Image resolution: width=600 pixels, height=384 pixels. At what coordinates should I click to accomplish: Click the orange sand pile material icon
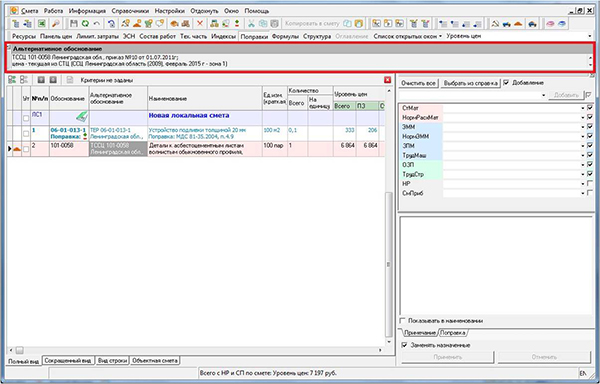click(x=518, y=24)
